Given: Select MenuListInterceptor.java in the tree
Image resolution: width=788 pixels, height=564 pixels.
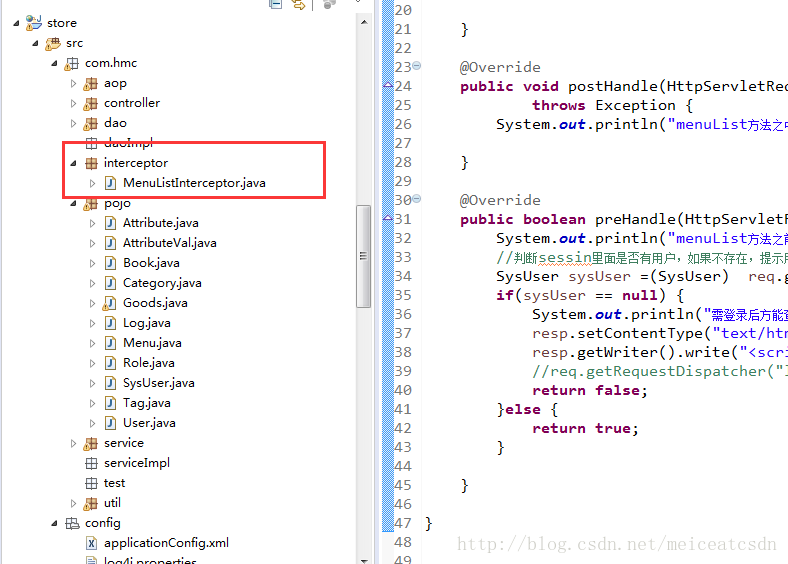Looking at the screenshot, I should (194, 183).
